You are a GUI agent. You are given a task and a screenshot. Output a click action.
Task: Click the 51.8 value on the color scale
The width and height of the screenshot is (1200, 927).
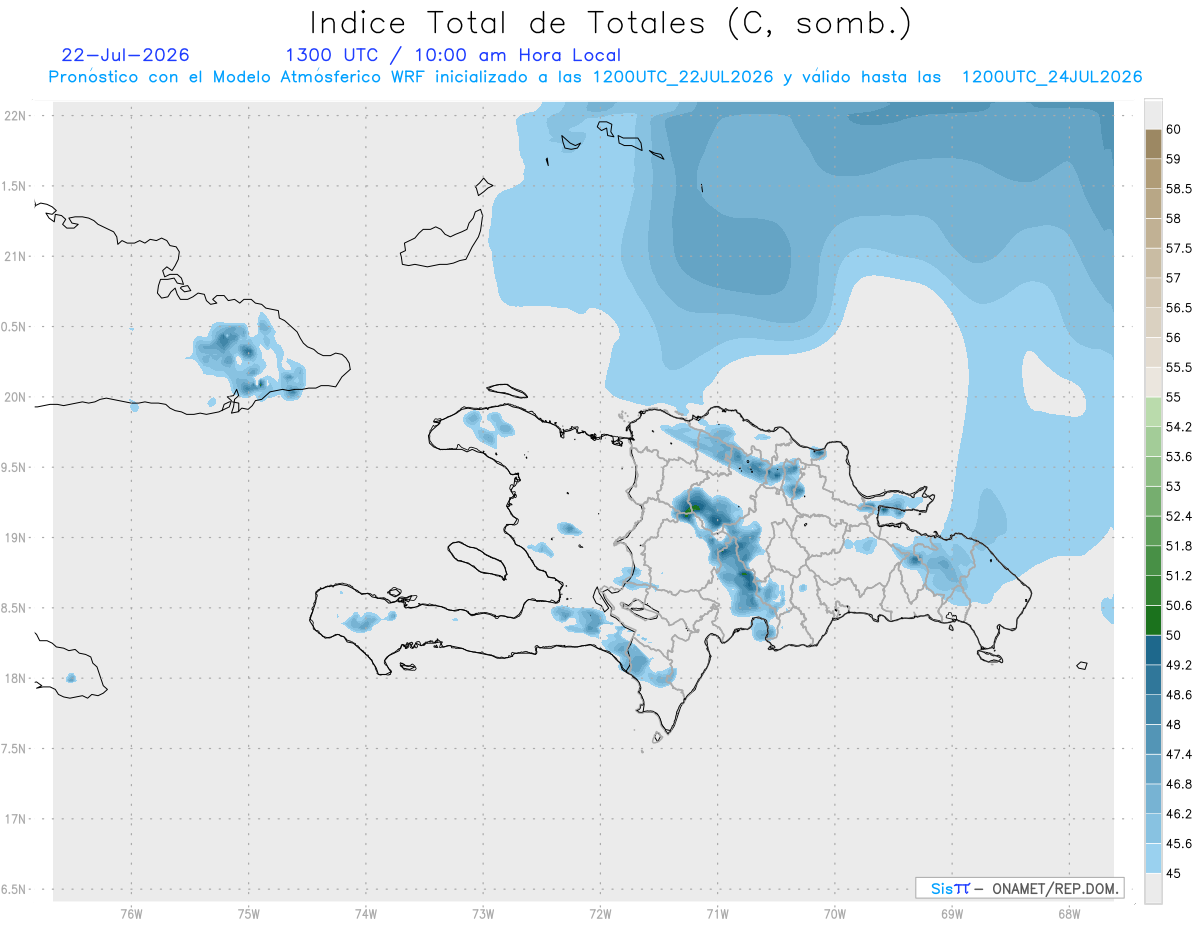pyautogui.click(x=1179, y=546)
